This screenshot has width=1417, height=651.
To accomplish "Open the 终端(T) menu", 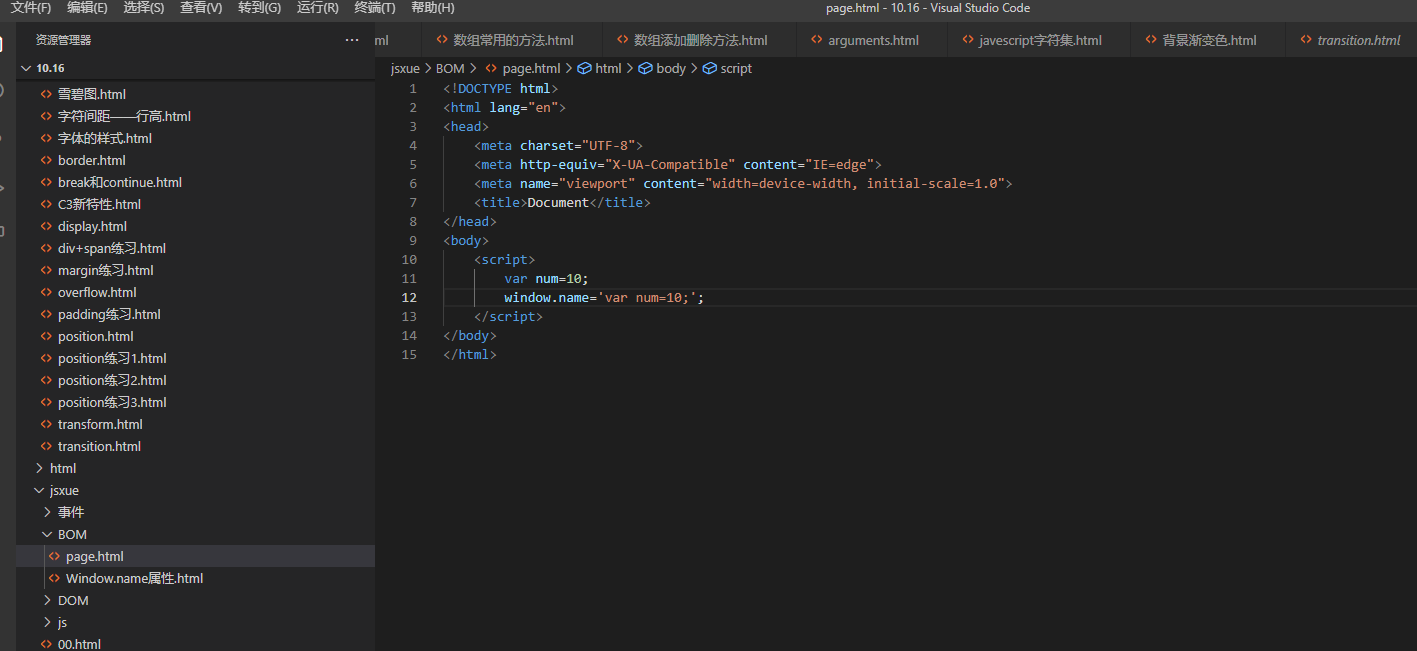I will pyautogui.click(x=375, y=8).
